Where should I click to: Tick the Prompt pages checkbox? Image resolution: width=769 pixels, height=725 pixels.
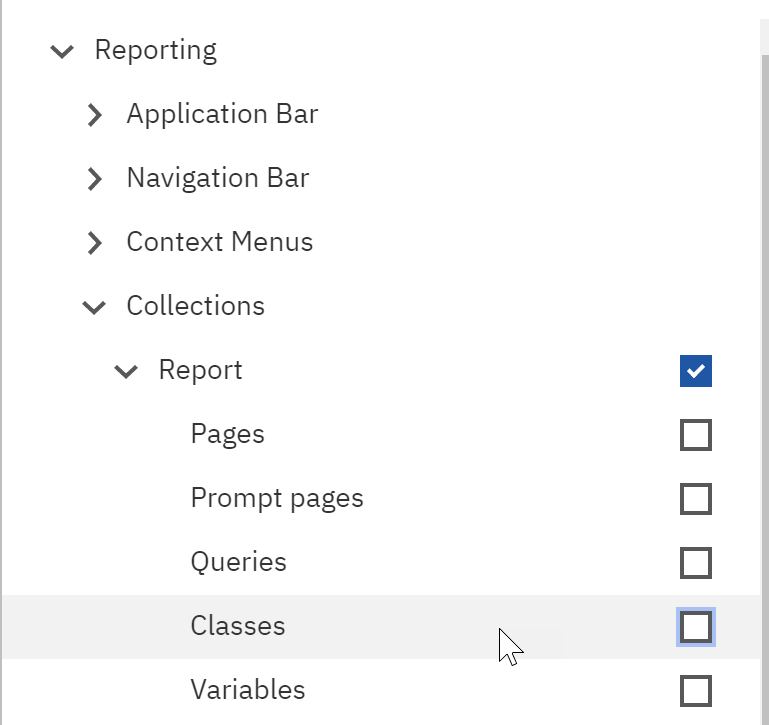tap(695, 499)
